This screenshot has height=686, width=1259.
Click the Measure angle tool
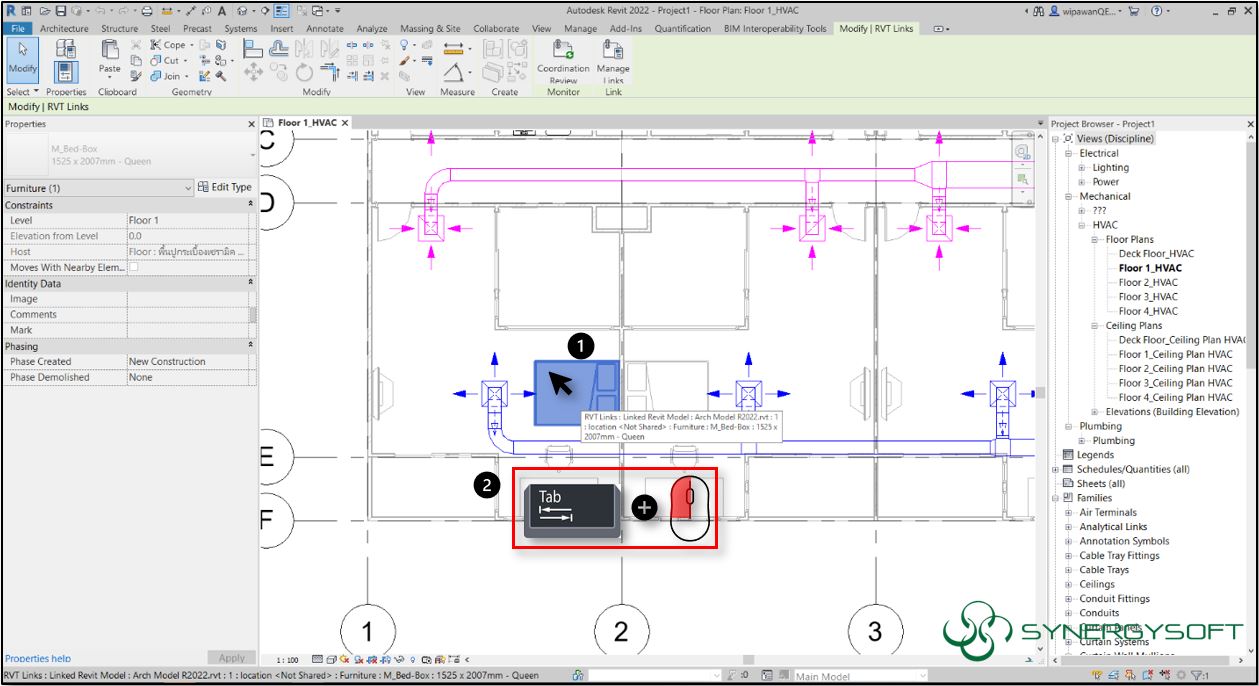451,72
